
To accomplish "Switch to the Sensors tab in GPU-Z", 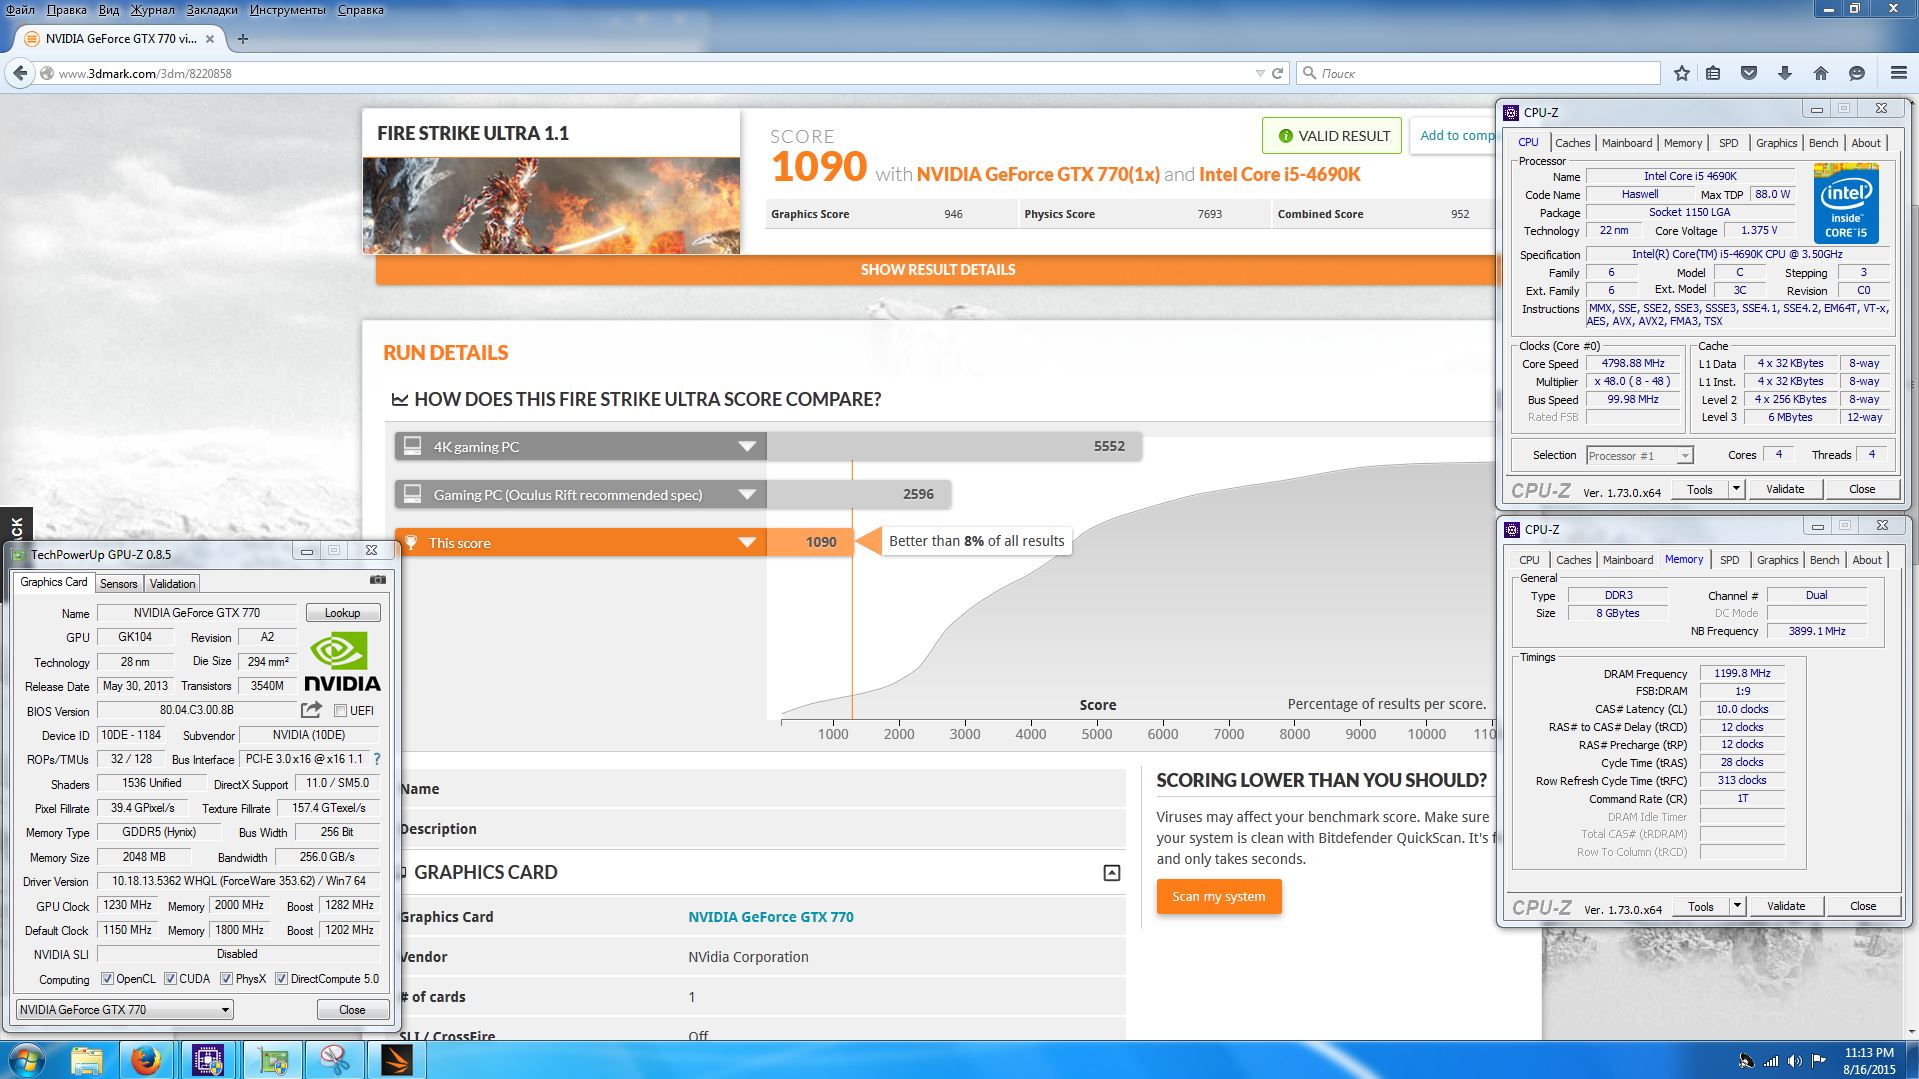I will [x=118, y=583].
